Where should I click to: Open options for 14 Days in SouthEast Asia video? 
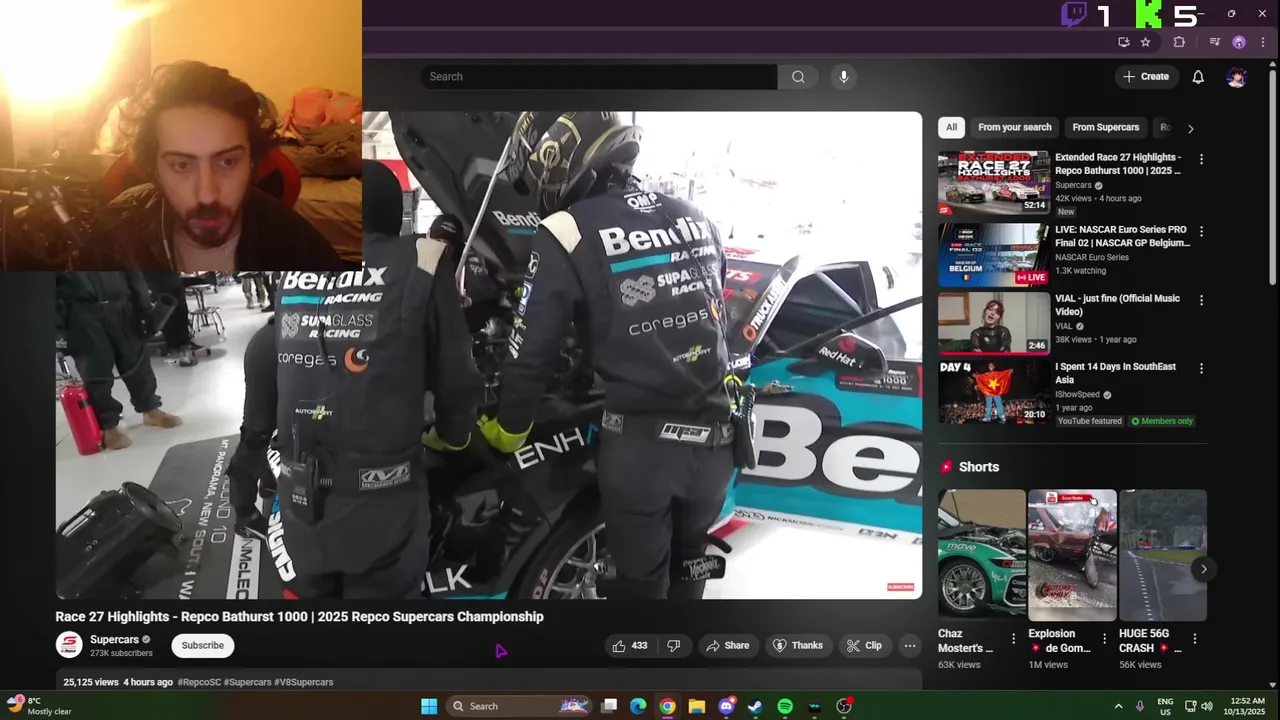click(1201, 368)
